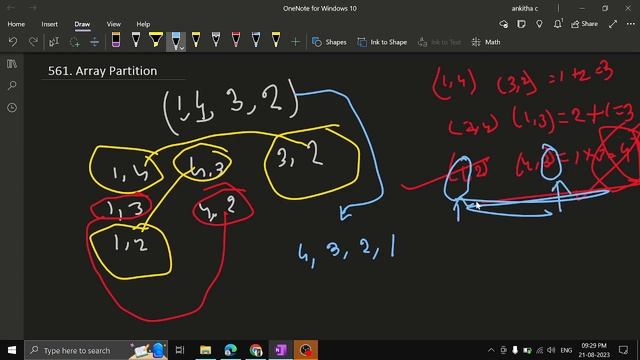Open the selected blue pen options arrow
This screenshot has height=360, width=640.
coord(182,47)
